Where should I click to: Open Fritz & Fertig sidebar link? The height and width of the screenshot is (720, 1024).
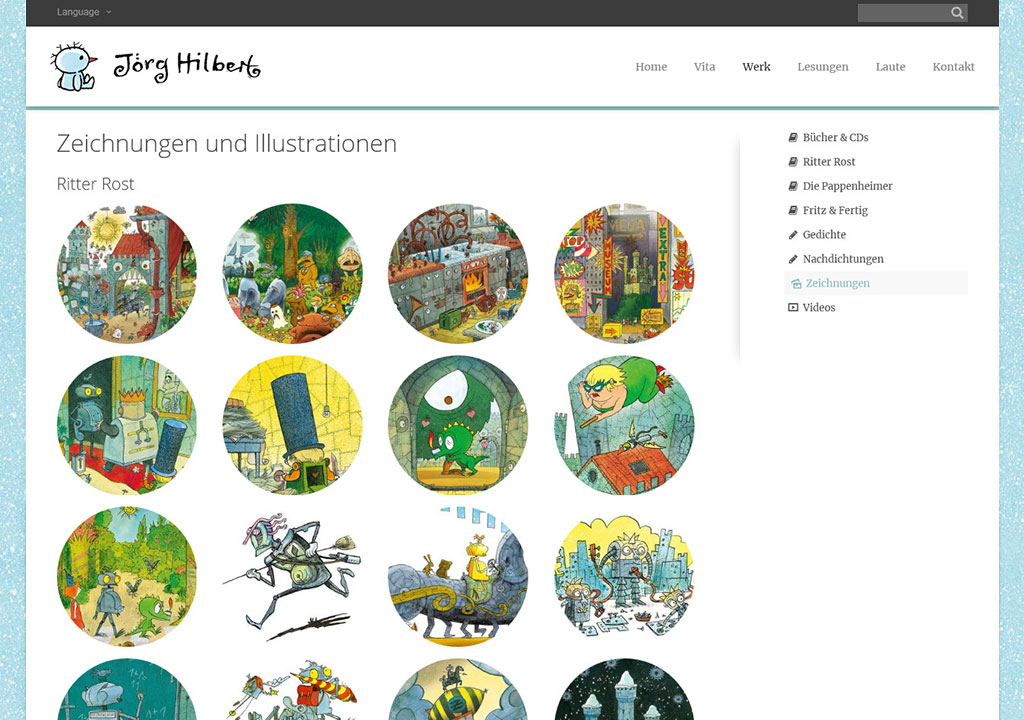[835, 210]
